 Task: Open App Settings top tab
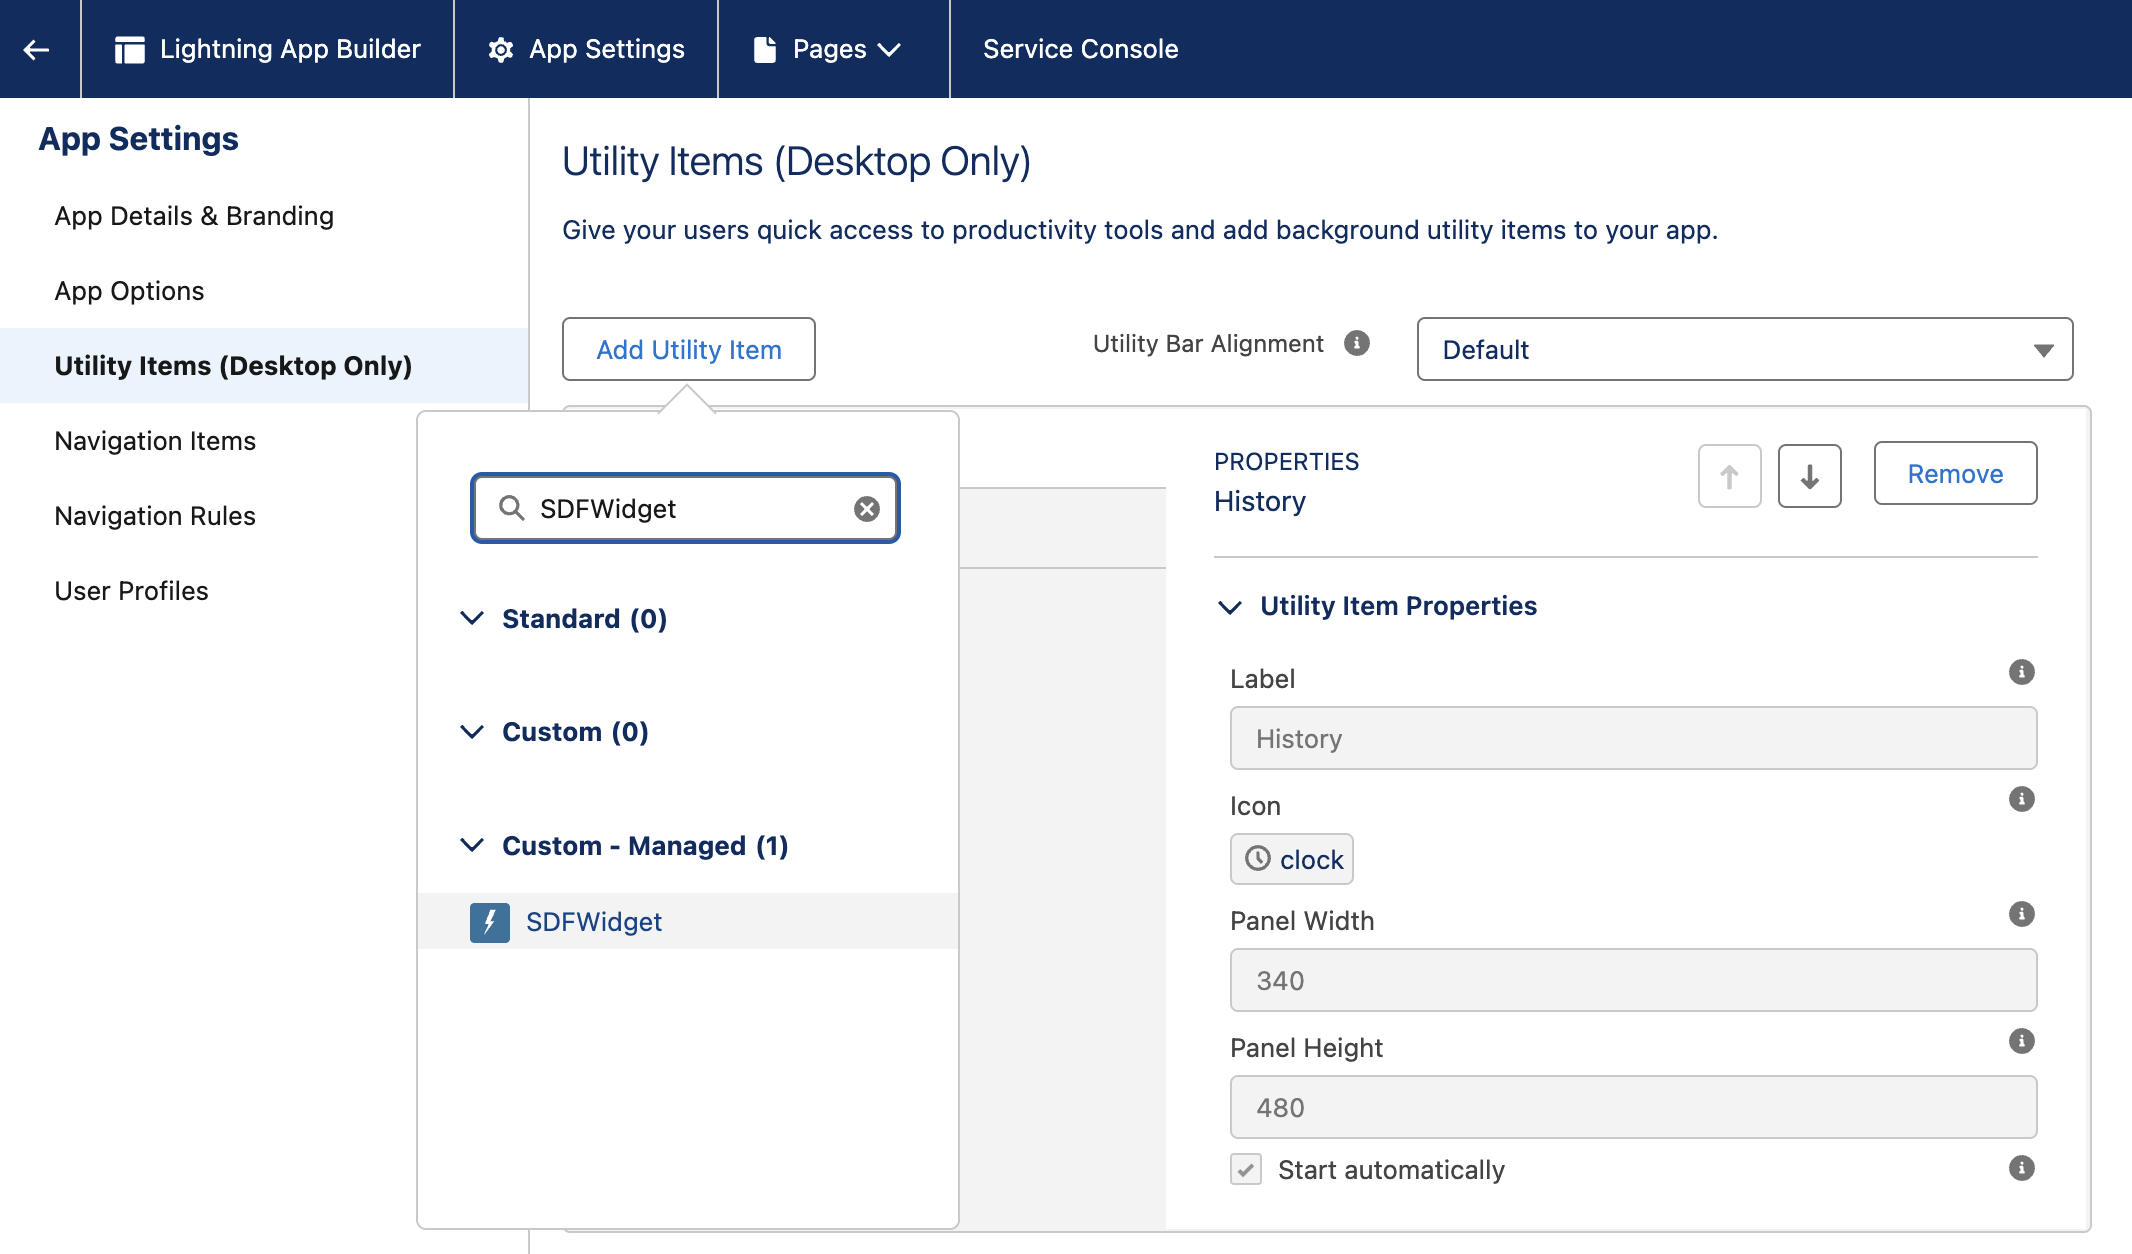[586, 49]
